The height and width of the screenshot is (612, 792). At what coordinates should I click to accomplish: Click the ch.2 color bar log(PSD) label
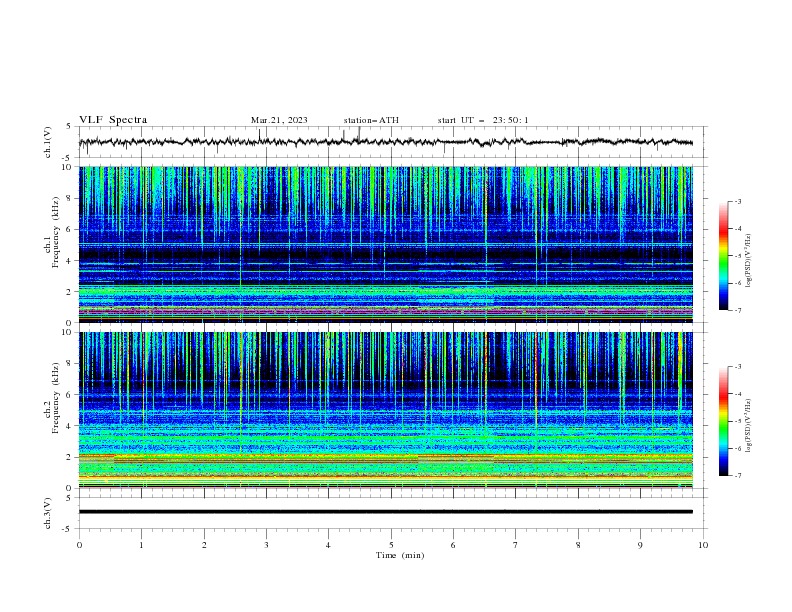pyautogui.click(x=749, y=426)
